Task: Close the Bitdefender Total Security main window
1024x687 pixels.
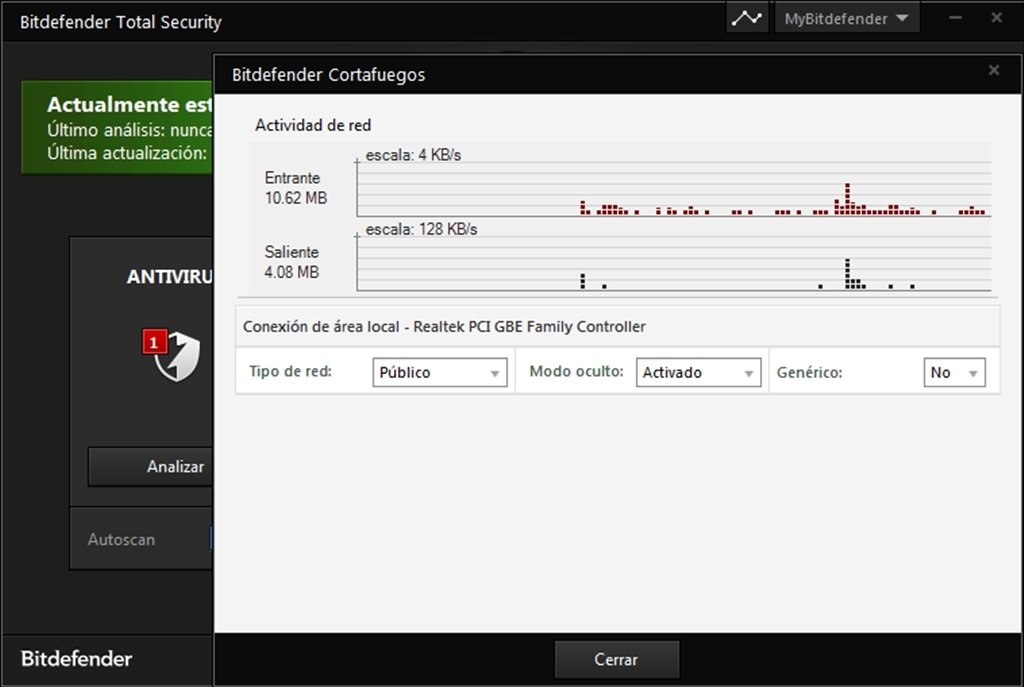Action: (997, 18)
